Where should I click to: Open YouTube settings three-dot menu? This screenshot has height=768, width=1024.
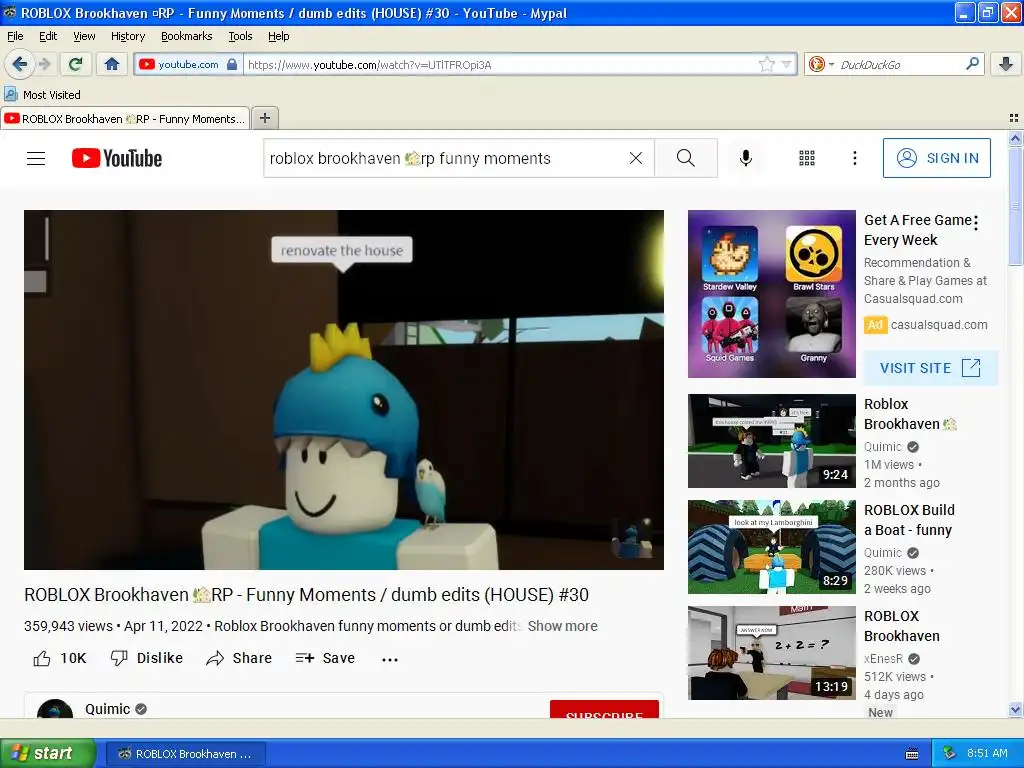855,158
